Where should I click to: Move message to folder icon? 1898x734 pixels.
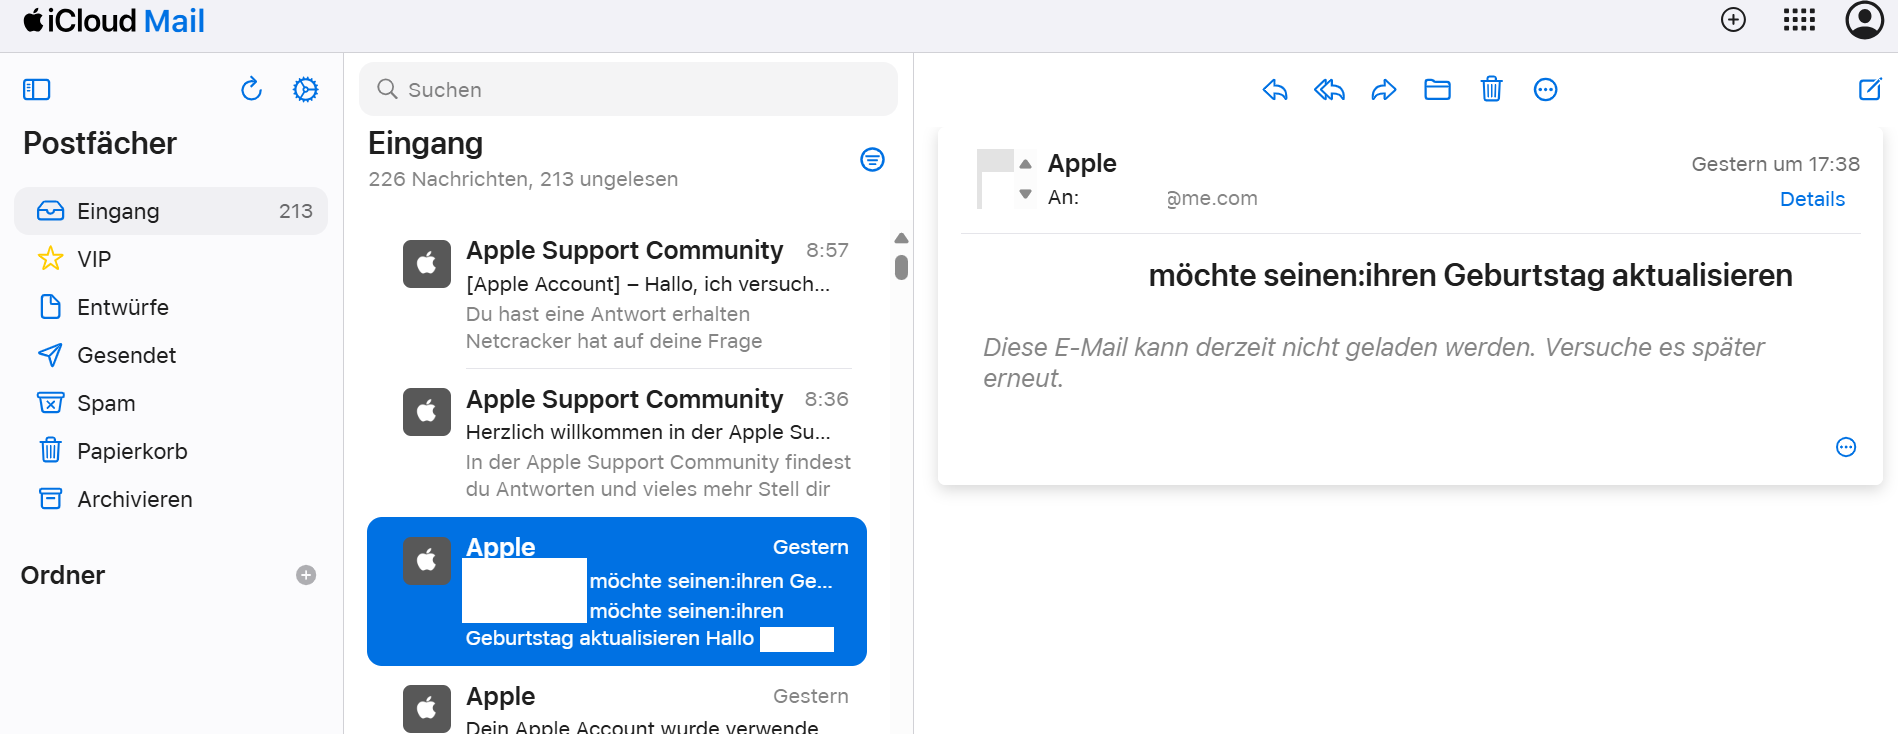1437,90
